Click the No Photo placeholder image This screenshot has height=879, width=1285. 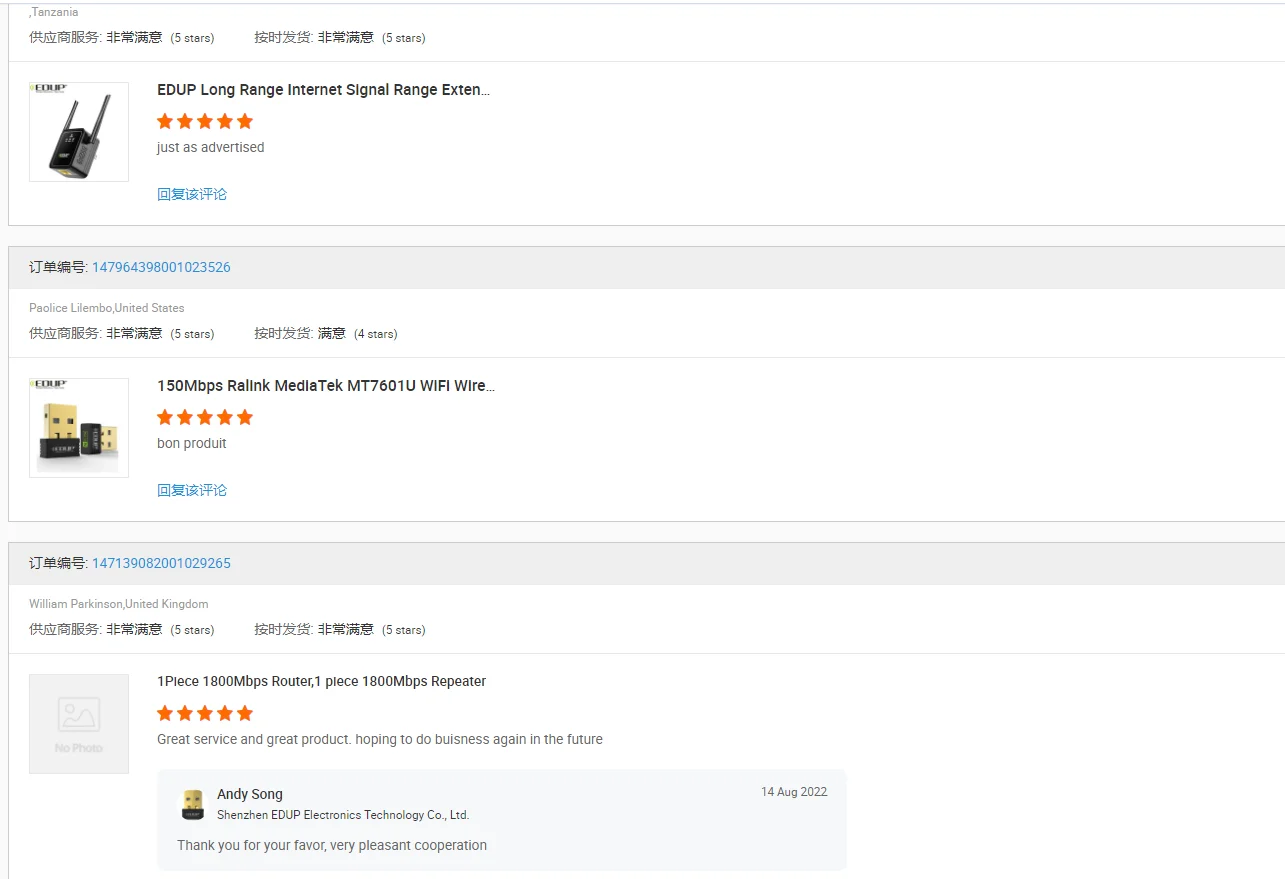[x=79, y=724]
